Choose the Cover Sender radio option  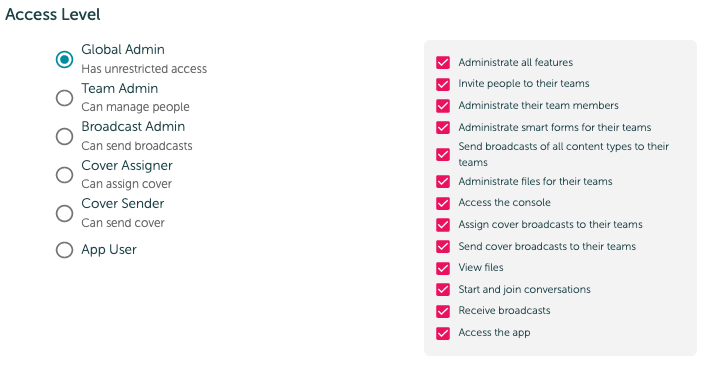(x=64, y=213)
